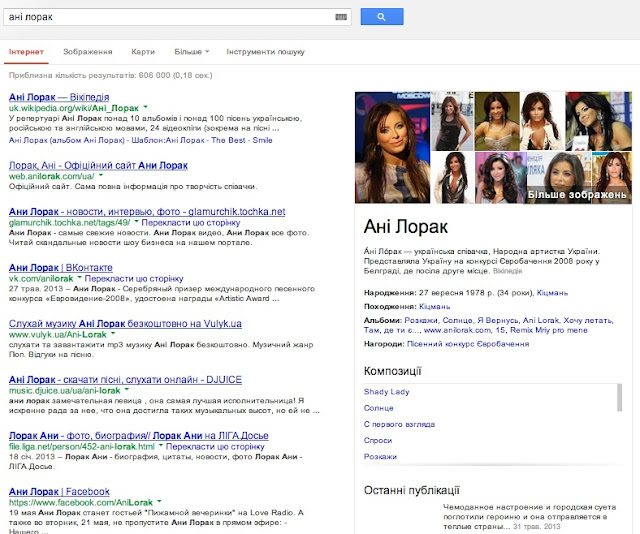The height and width of the screenshot is (534, 640).
Task: Switch to the Зображення tab
Action: tap(87, 52)
